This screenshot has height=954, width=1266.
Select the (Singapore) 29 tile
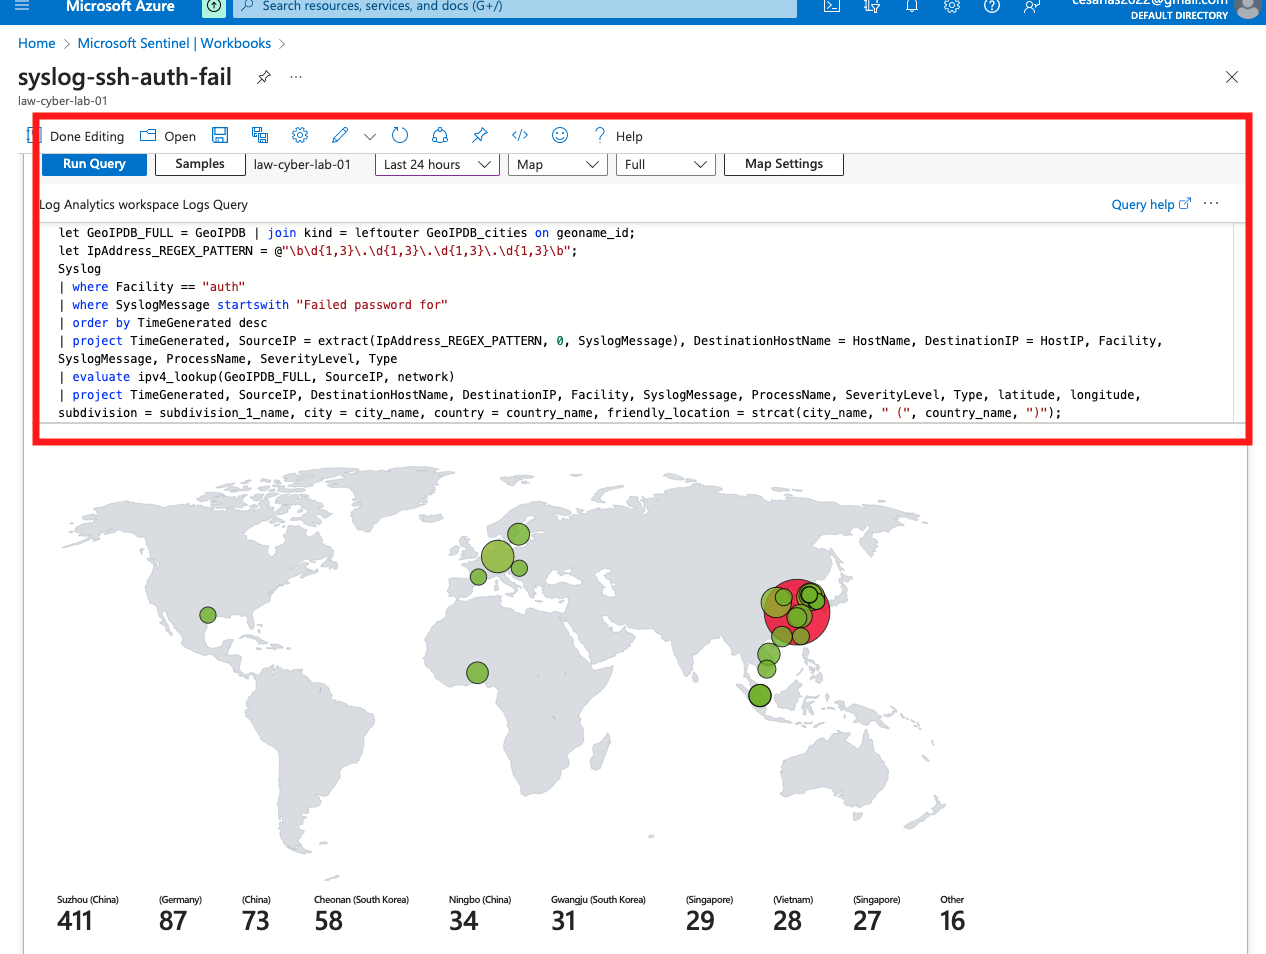pyautogui.click(x=710, y=914)
